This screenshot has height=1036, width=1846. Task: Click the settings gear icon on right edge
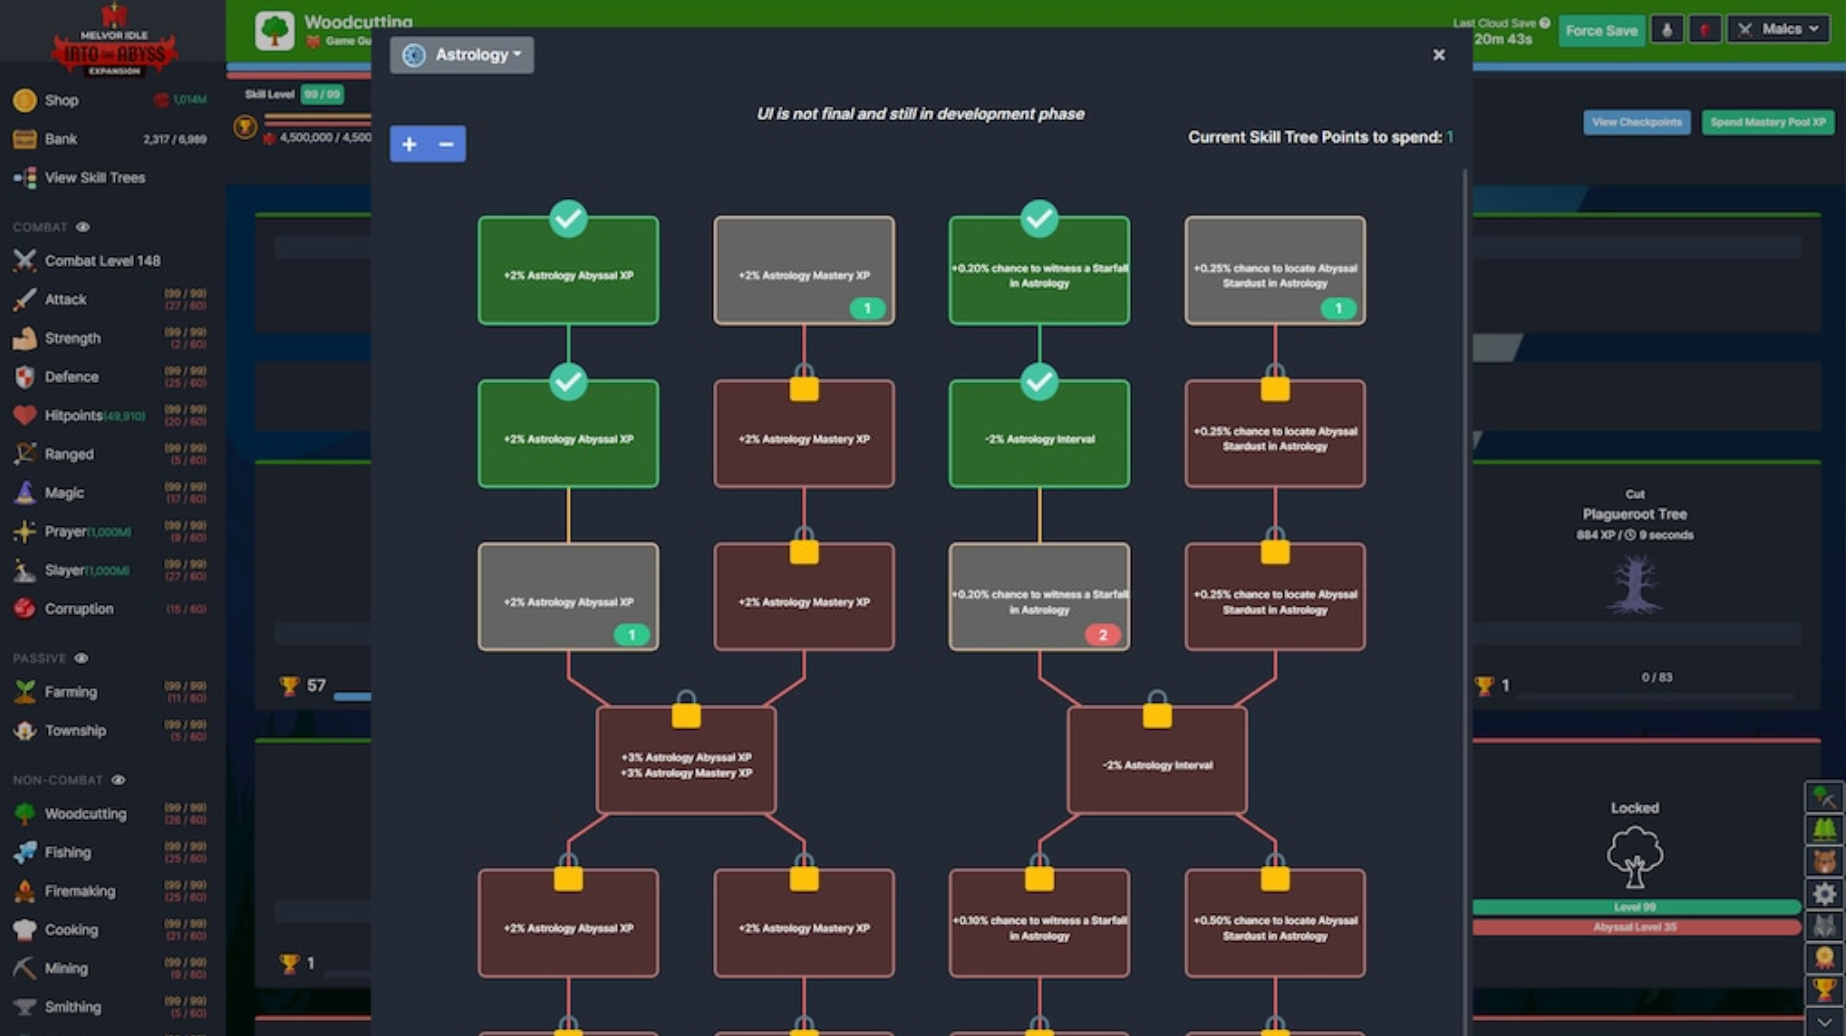[x=1824, y=893]
